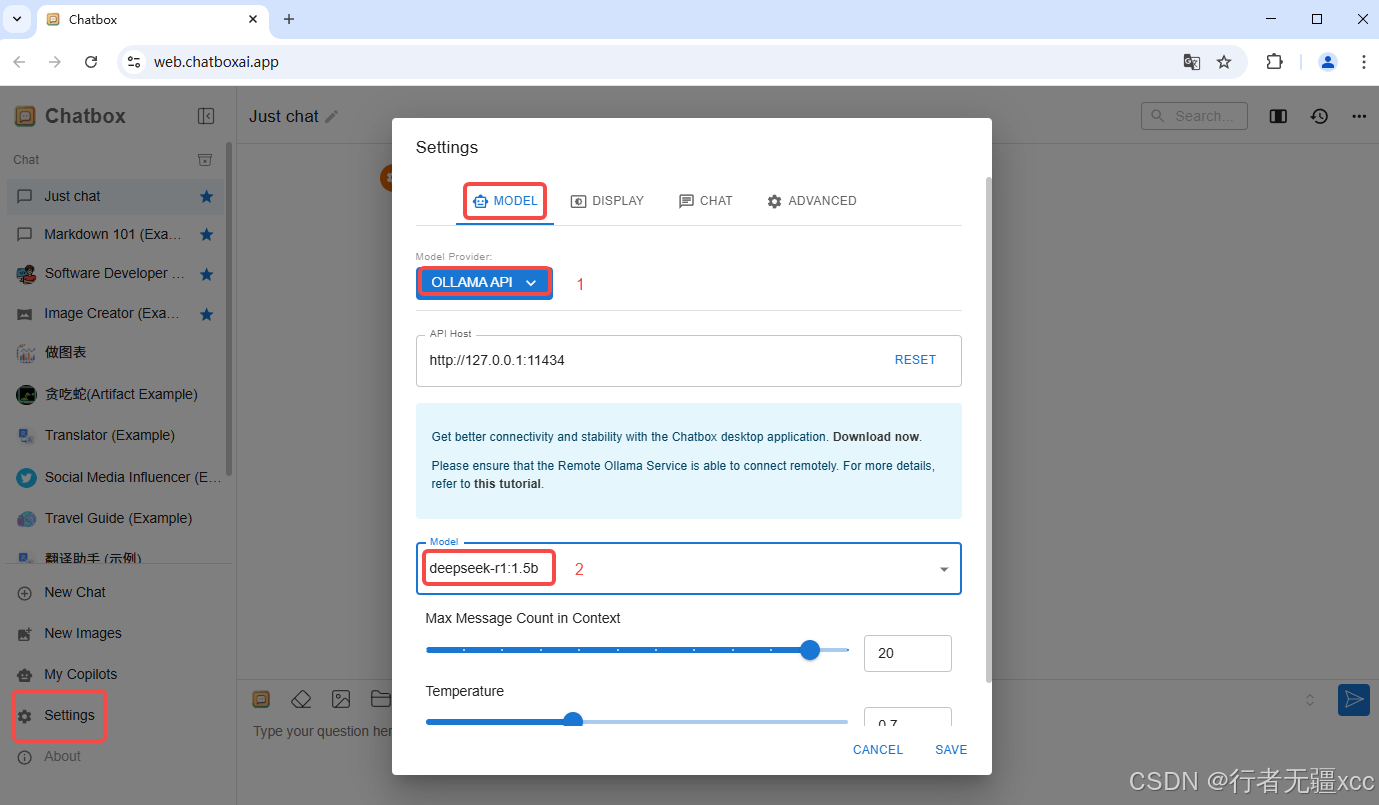Save the settings
Viewport: 1379px width, 805px height.
951,750
